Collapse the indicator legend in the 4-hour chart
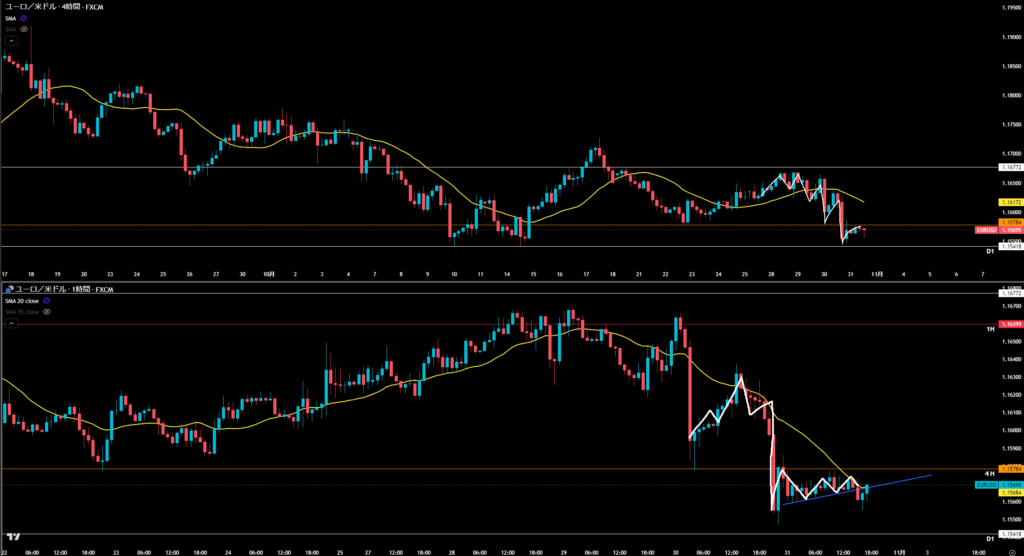 [x=10, y=39]
